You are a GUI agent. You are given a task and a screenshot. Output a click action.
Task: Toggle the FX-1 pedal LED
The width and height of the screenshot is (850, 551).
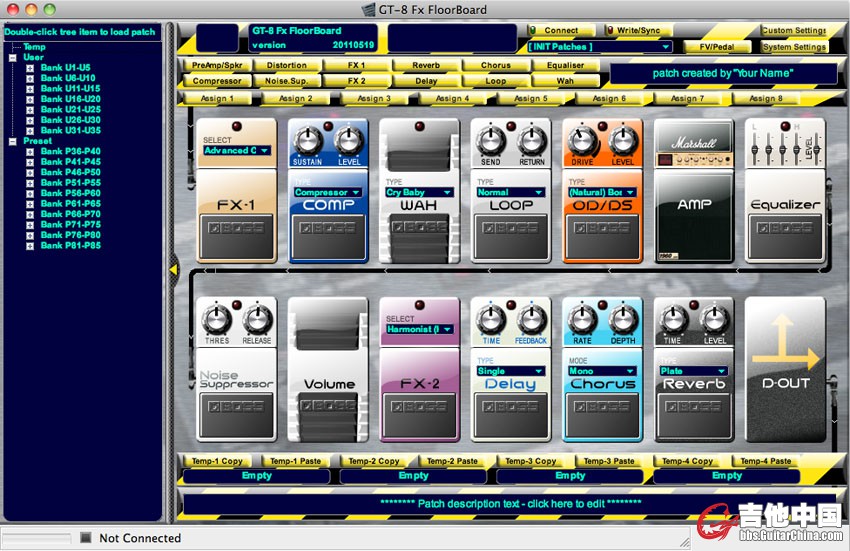pyautogui.click(x=237, y=126)
